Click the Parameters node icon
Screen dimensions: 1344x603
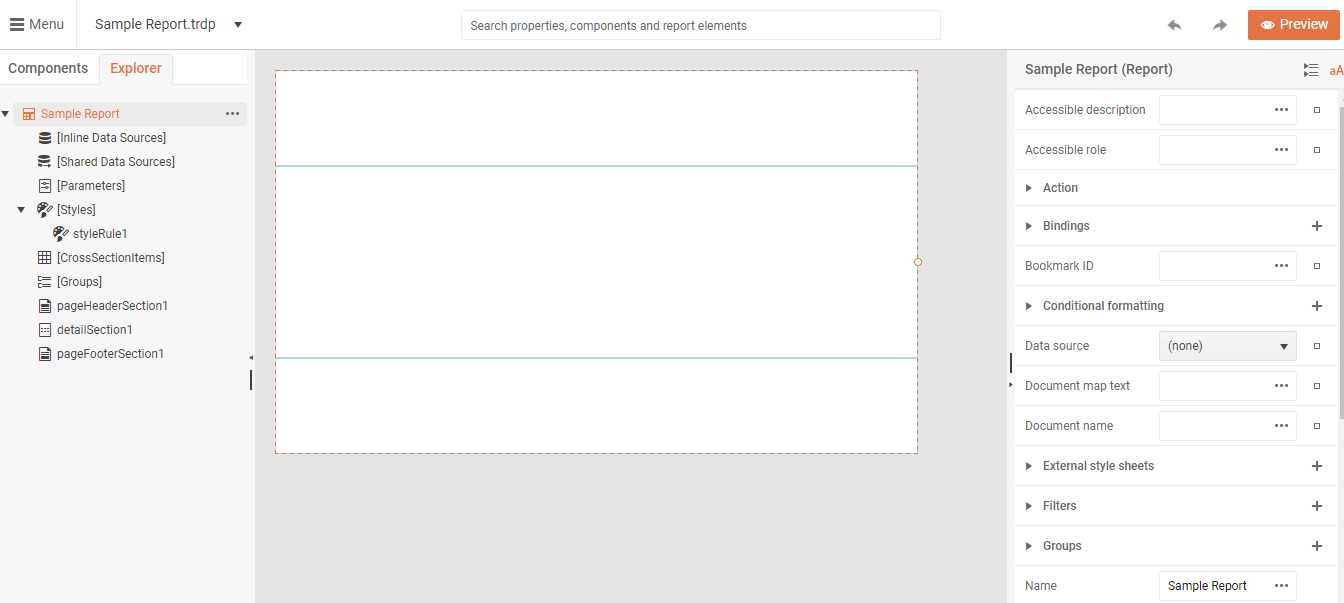click(44, 186)
